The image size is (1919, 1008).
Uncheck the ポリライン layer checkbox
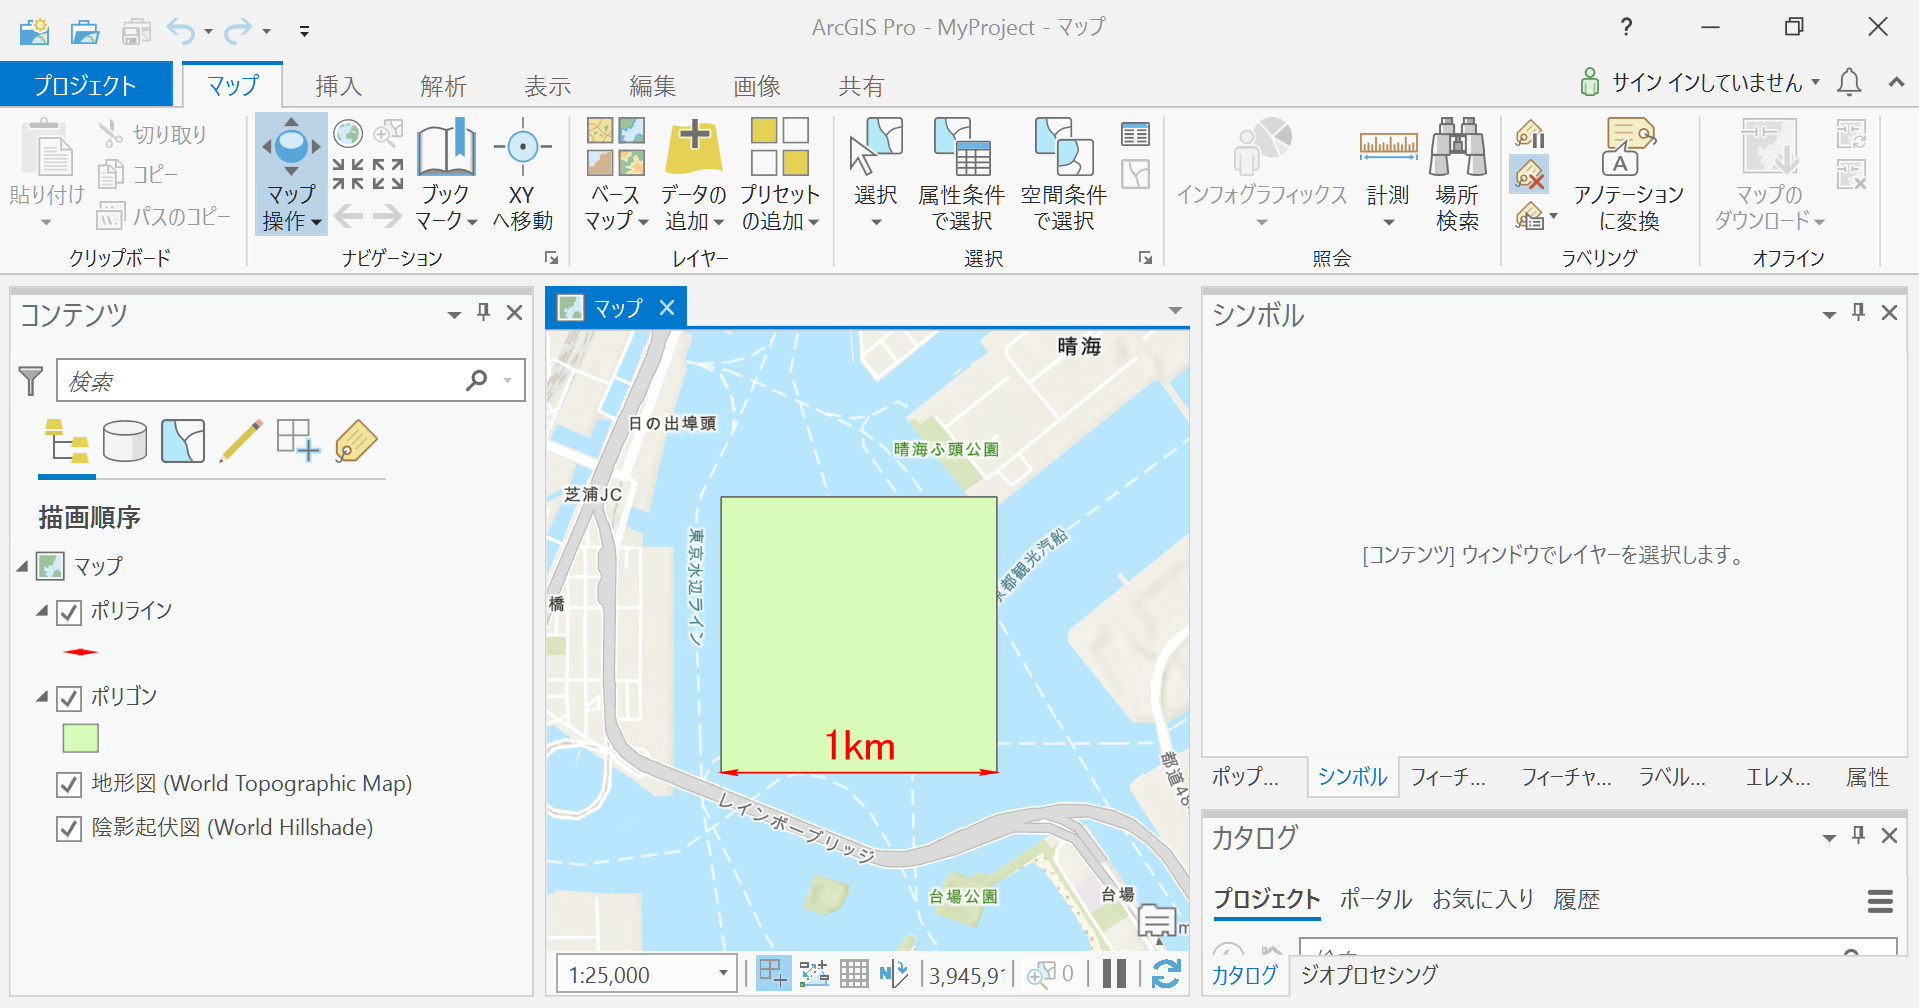click(69, 612)
